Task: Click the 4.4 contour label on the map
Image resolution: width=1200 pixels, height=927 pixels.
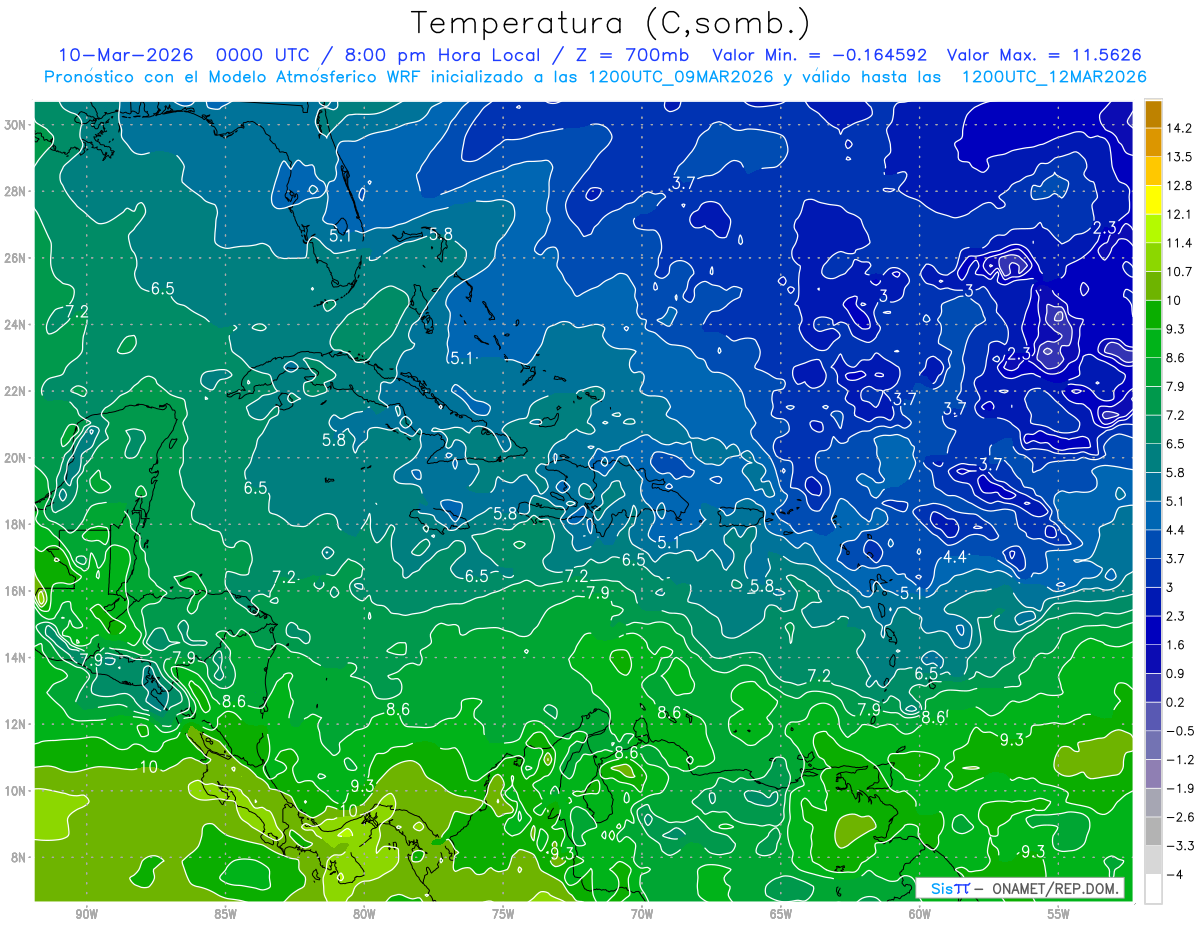Action: tap(955, 557)
